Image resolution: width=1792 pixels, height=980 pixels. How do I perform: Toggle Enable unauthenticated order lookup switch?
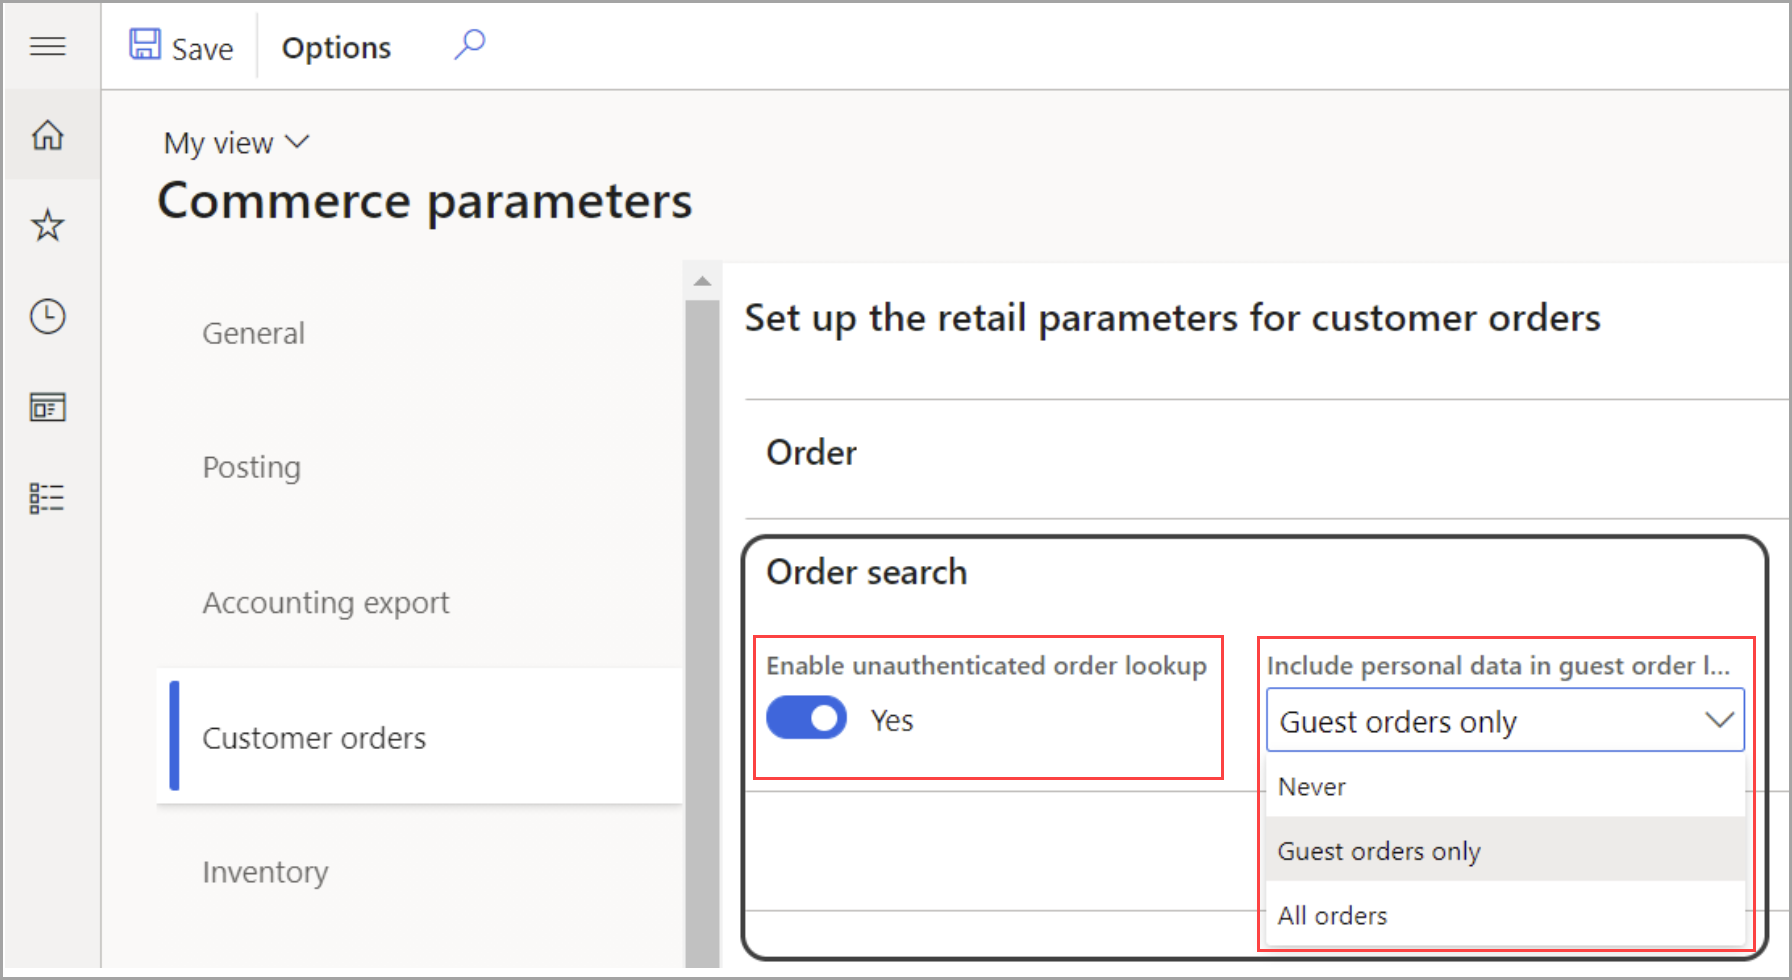coord(806,719)
